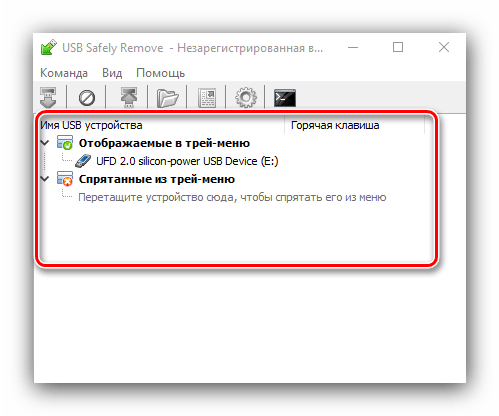Open the folder browse toolbar icon
Screen dimensions: 499x416
167,98
